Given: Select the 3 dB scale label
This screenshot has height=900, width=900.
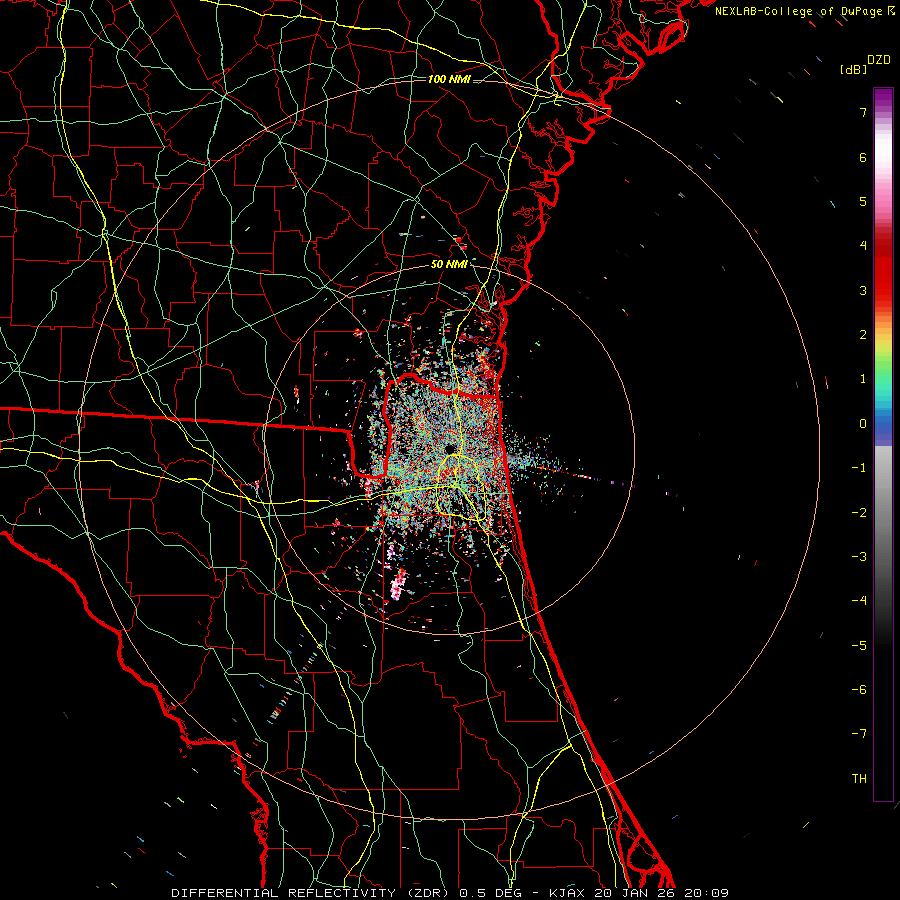Looking at the screenshot, I should click(863, 290).
